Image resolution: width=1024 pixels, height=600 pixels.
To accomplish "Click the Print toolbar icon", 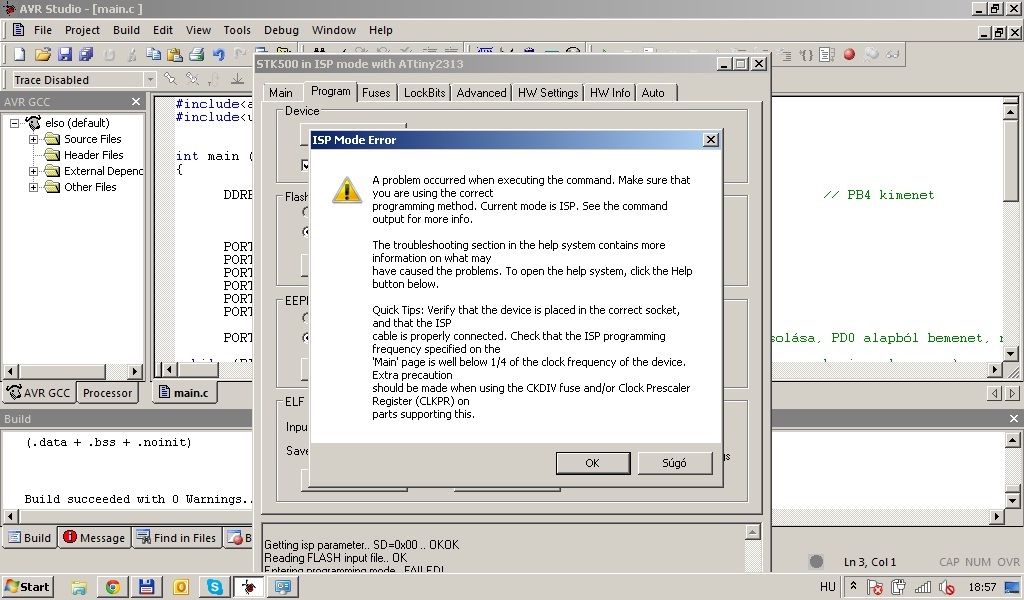I will 197,54.
